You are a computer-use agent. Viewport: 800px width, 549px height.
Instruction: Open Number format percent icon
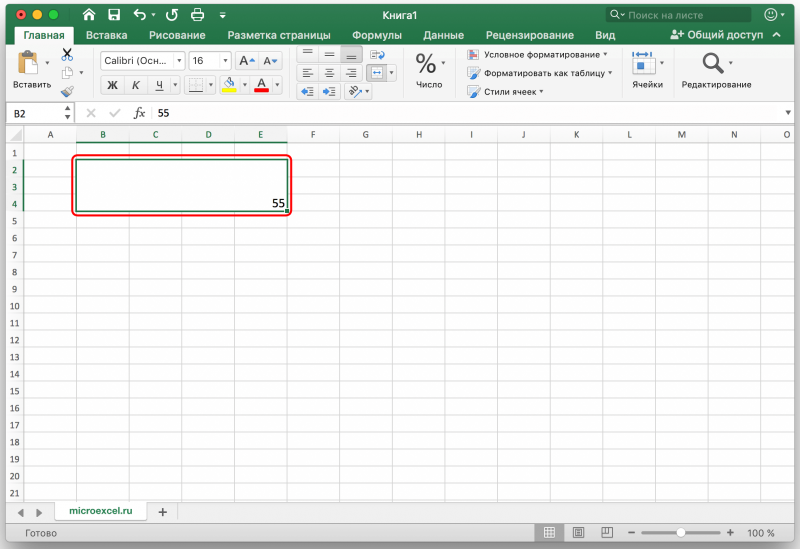pyautogui.click(x=426, y=64)
